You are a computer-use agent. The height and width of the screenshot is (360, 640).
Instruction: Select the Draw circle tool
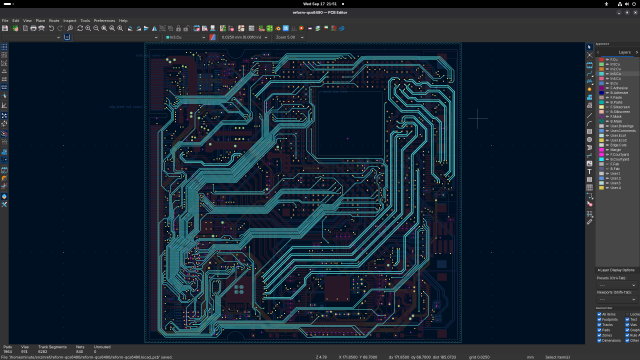point(589,140)
